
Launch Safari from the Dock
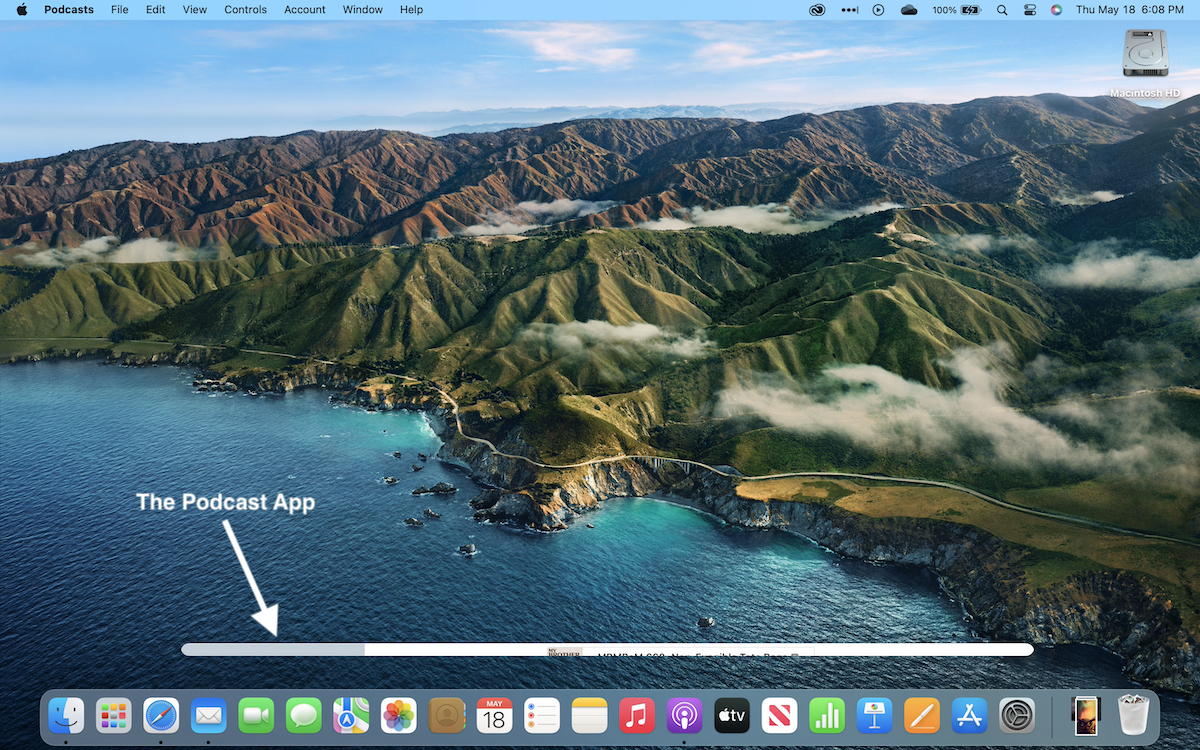(162, 716)
